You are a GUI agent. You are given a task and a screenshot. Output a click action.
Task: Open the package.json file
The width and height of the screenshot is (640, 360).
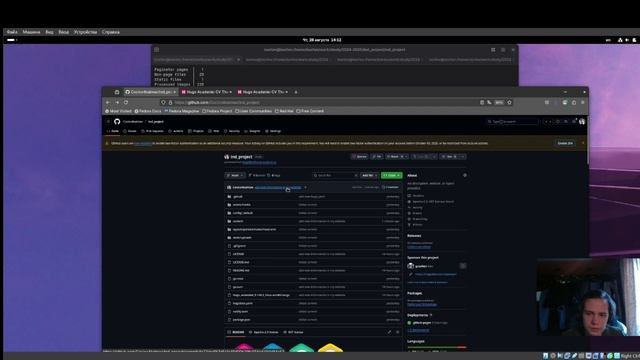[x=242, y=320]
